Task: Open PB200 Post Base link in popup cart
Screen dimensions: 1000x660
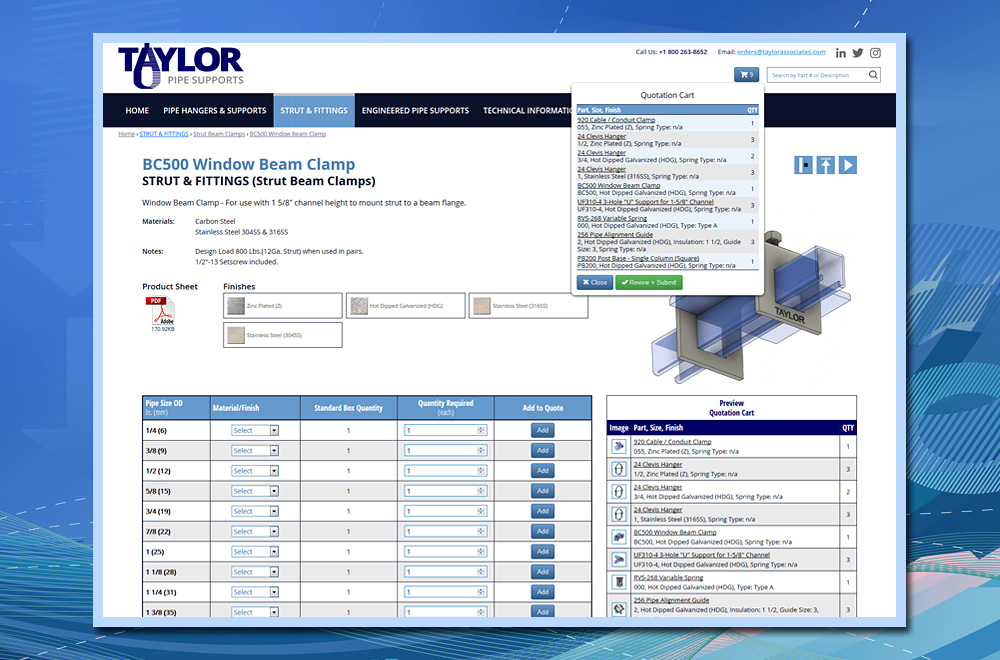Action: (638, 258)
